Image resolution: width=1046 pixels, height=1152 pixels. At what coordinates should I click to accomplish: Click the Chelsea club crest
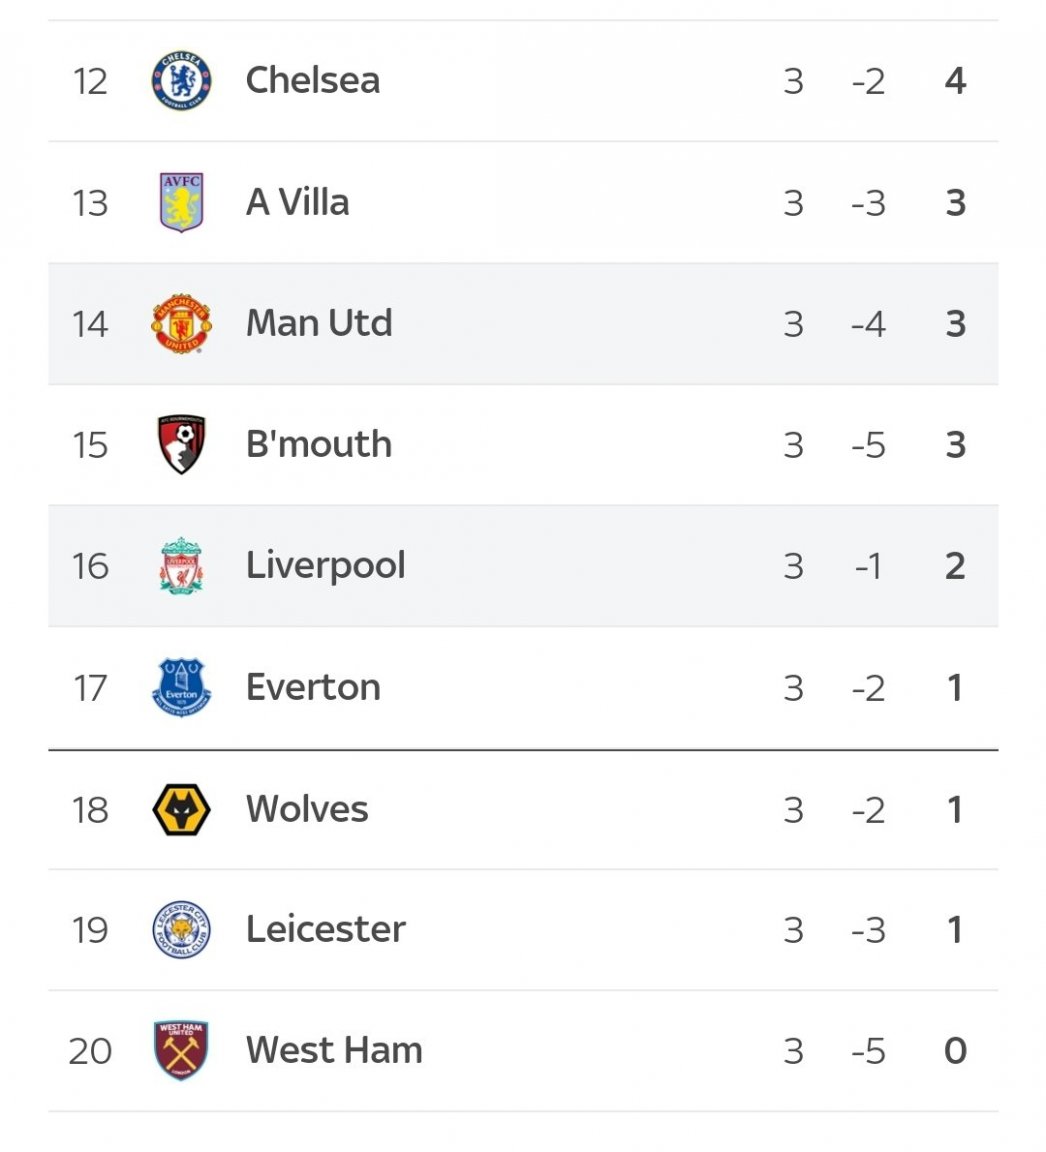tap(181, 81)
